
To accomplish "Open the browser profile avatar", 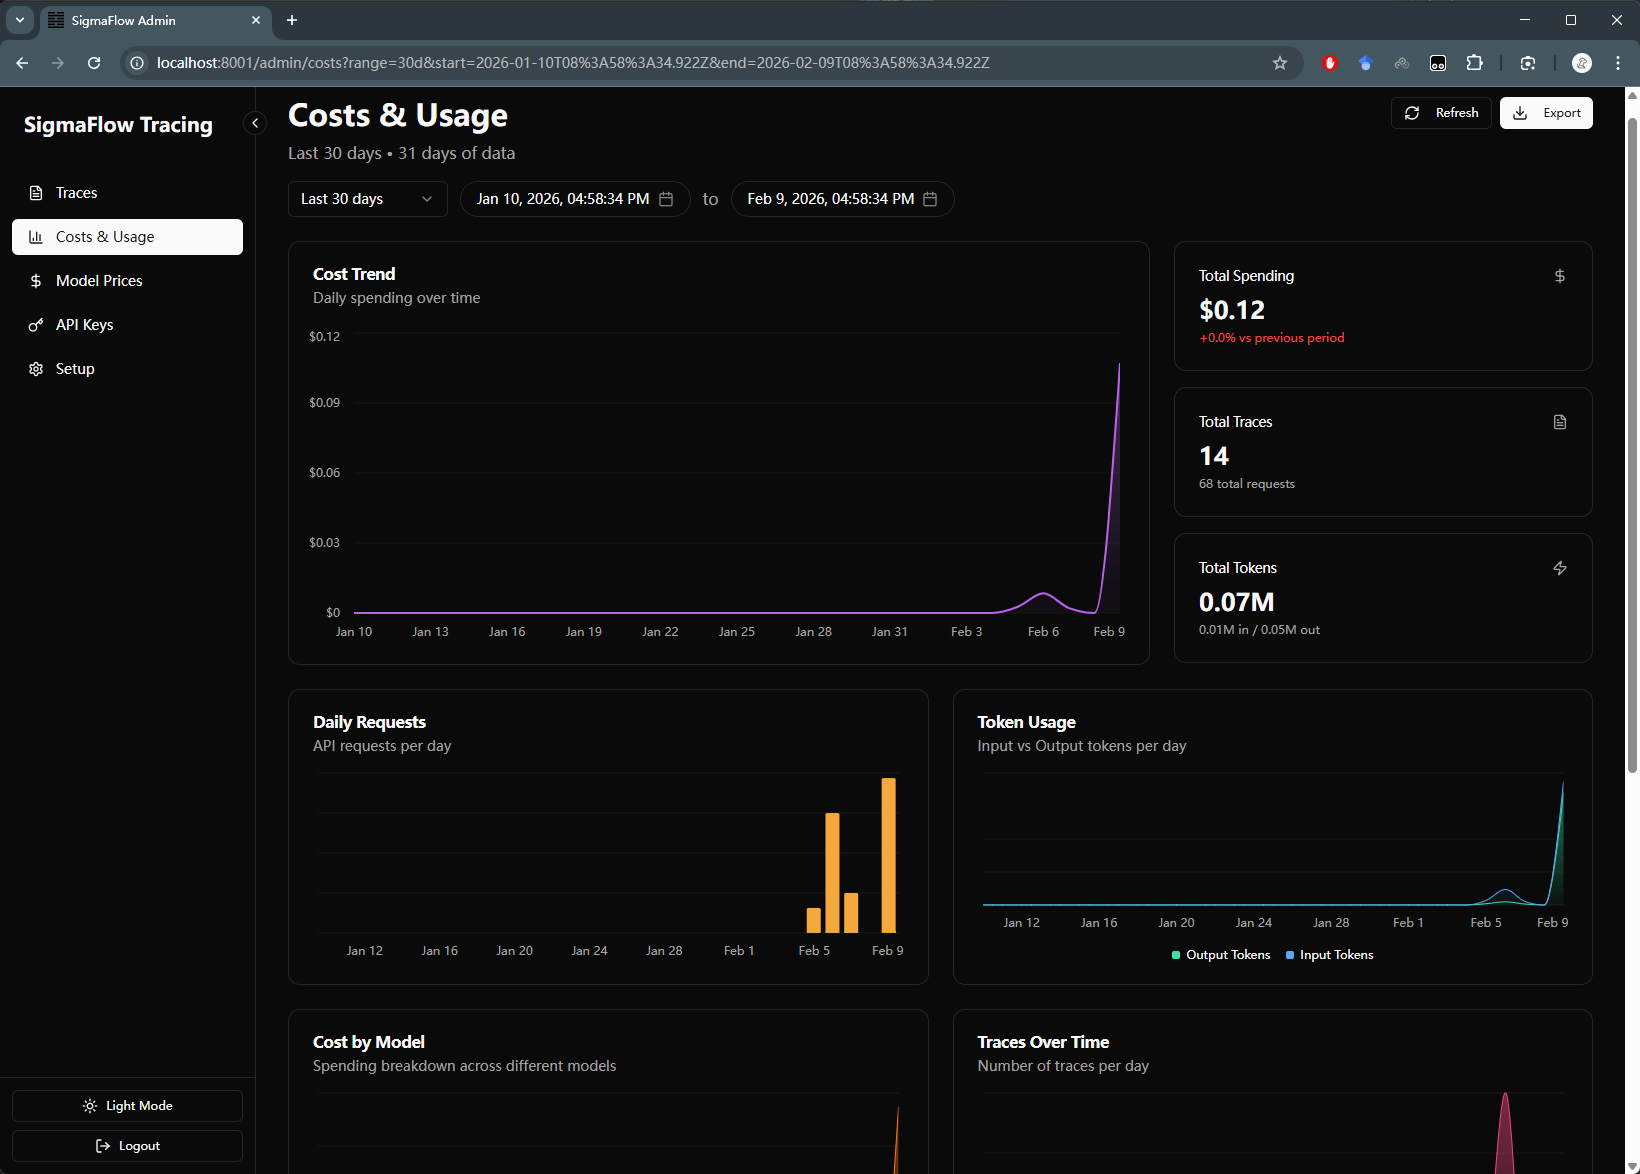I will tap(1582, 63).
